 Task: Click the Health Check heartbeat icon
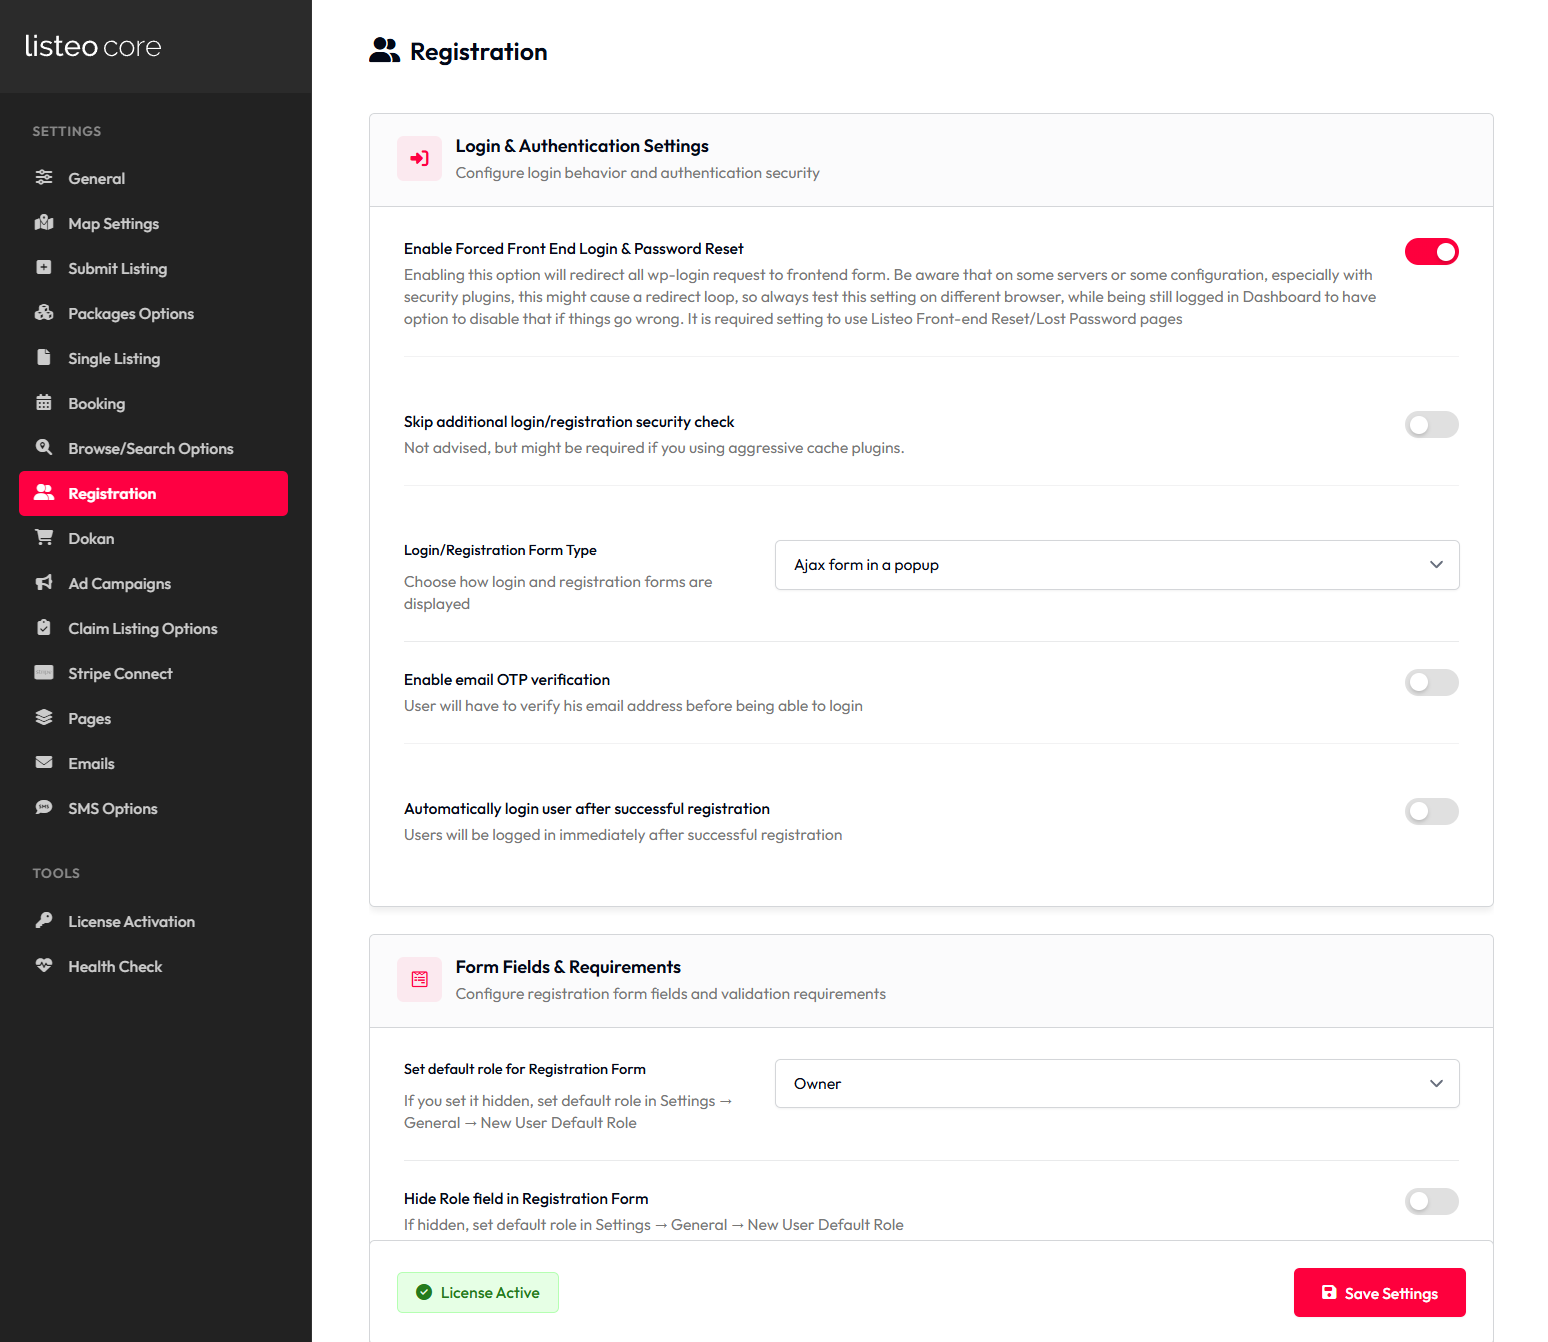point(44,966)
